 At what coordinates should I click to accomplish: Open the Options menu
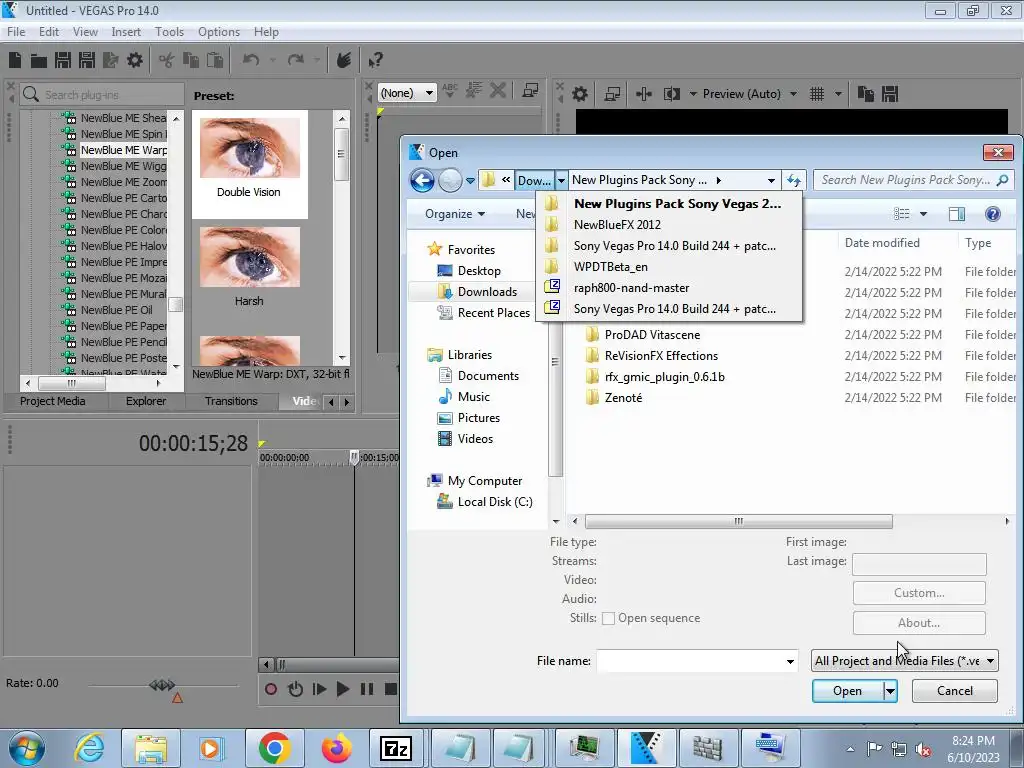click(x=219, y=32)
